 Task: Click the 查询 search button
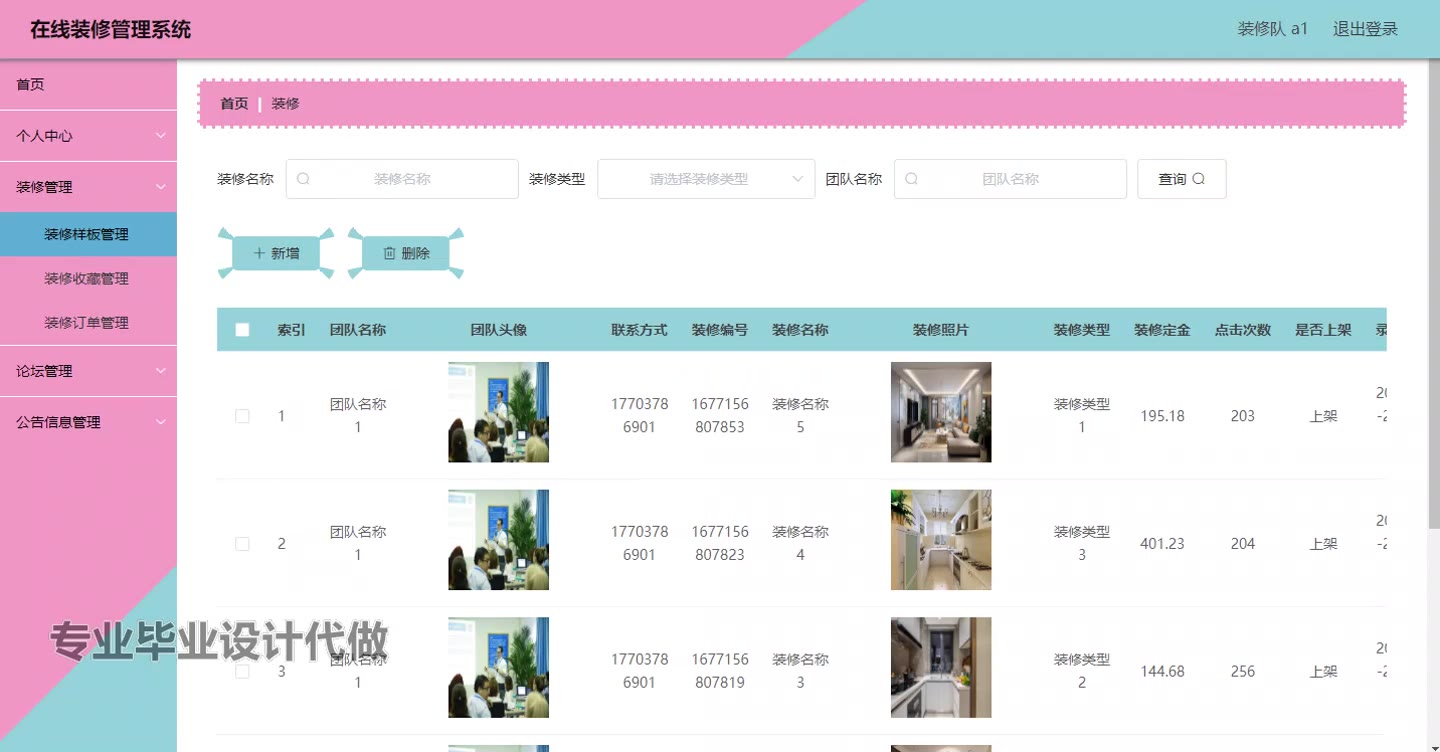point(1181,179)
